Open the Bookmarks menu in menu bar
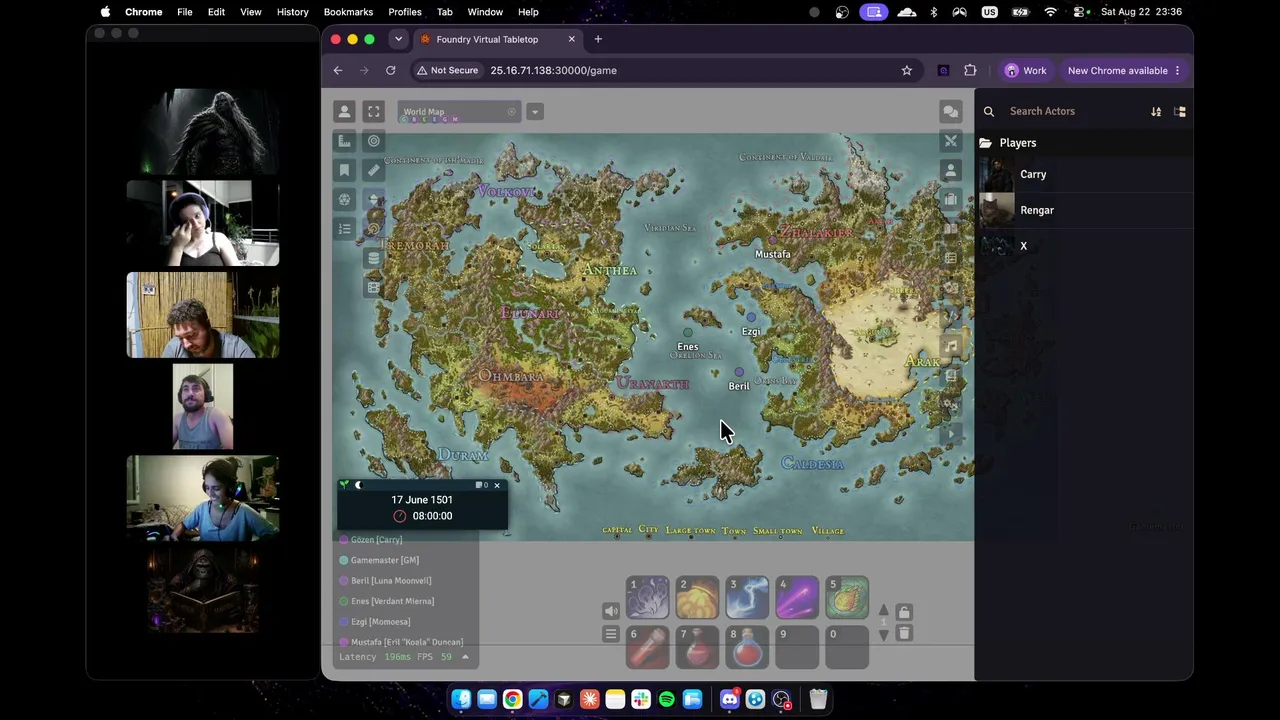 tap(349, 12)
